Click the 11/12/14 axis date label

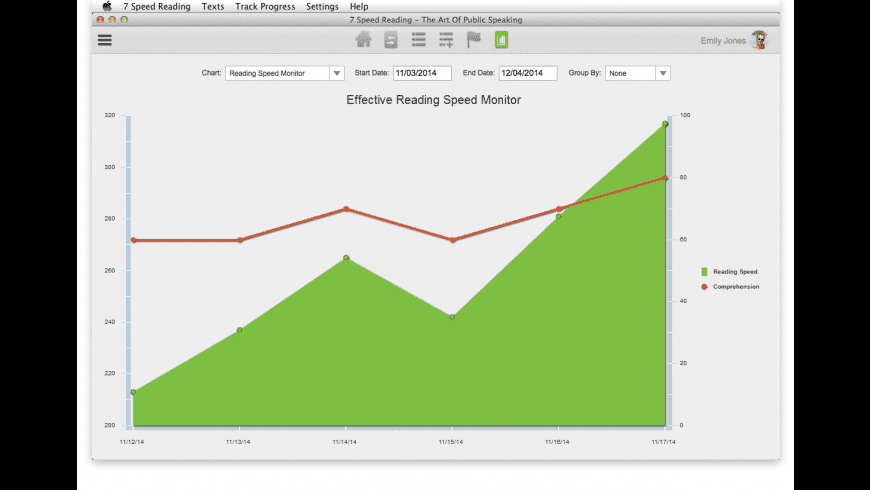pyautogui.click(x=132, y=442)
